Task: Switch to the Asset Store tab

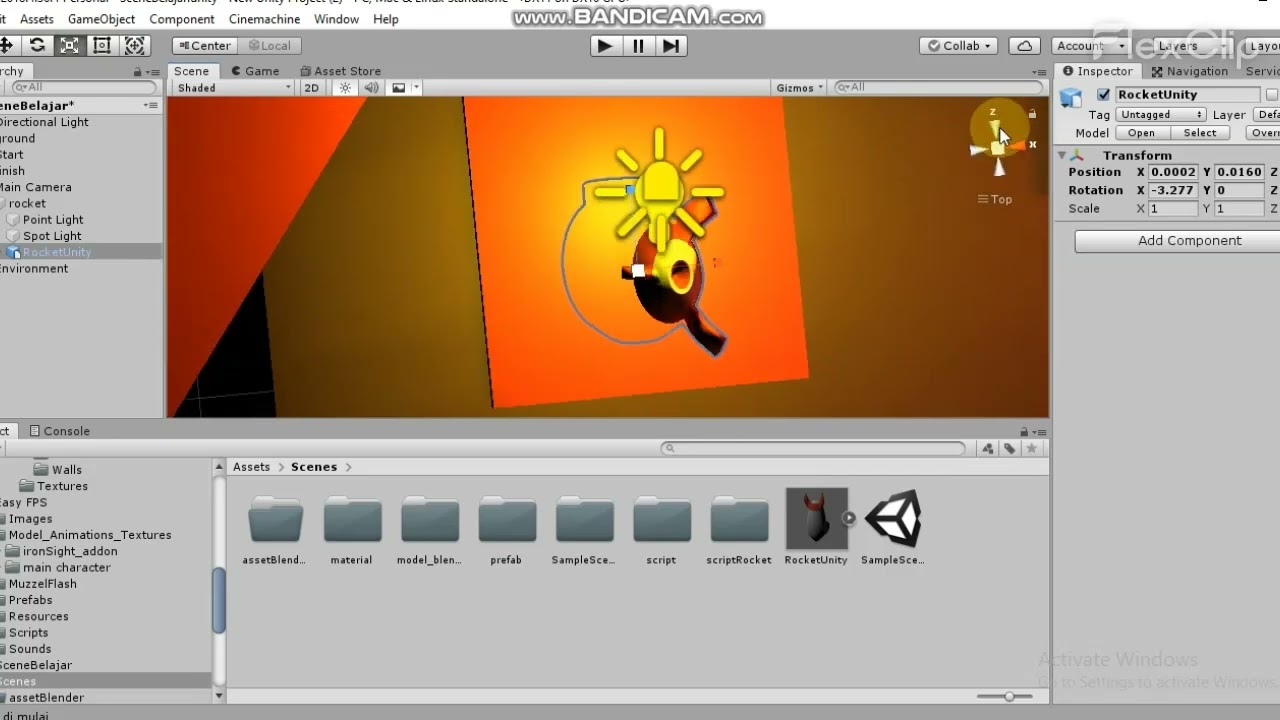Action: (340, 71)
